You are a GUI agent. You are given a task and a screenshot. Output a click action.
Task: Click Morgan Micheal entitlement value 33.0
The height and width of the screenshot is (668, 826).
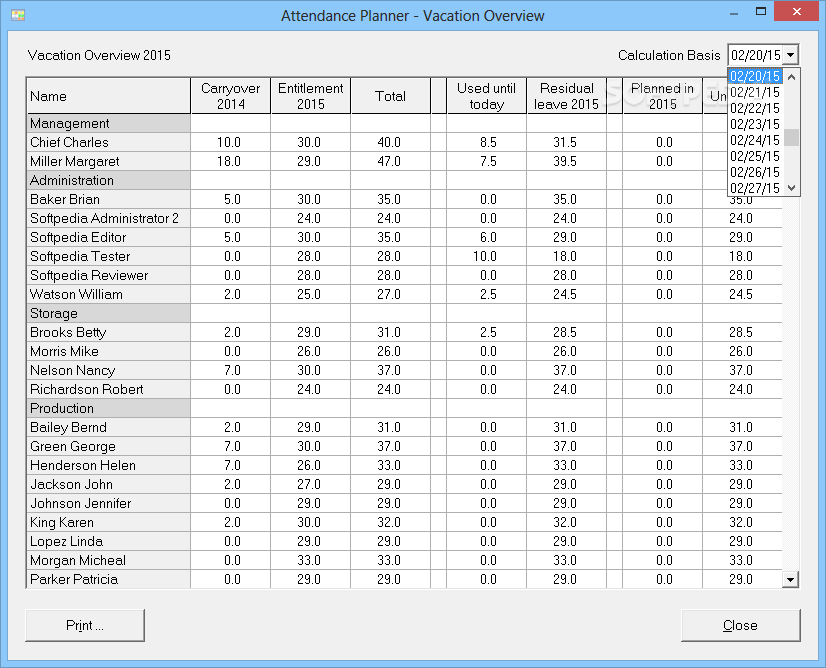(309, 560)
